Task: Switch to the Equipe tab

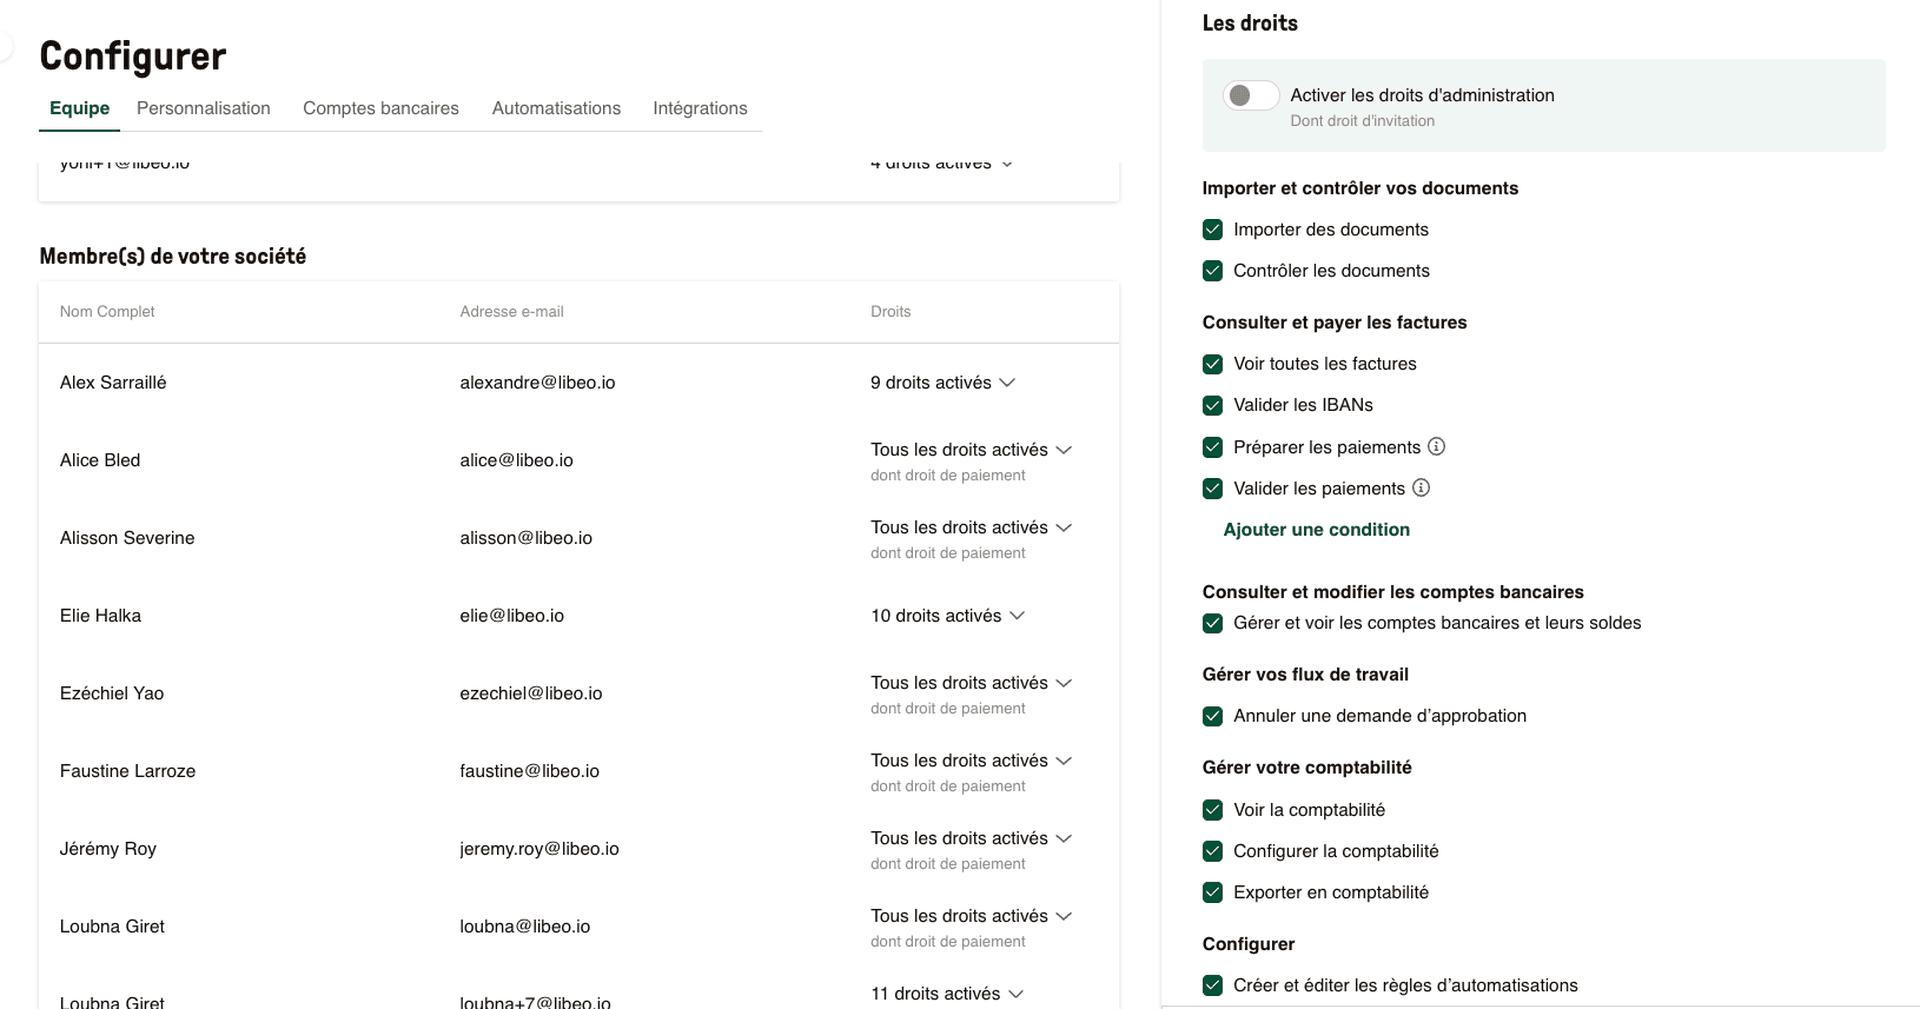Action: (x=79, y=108)
